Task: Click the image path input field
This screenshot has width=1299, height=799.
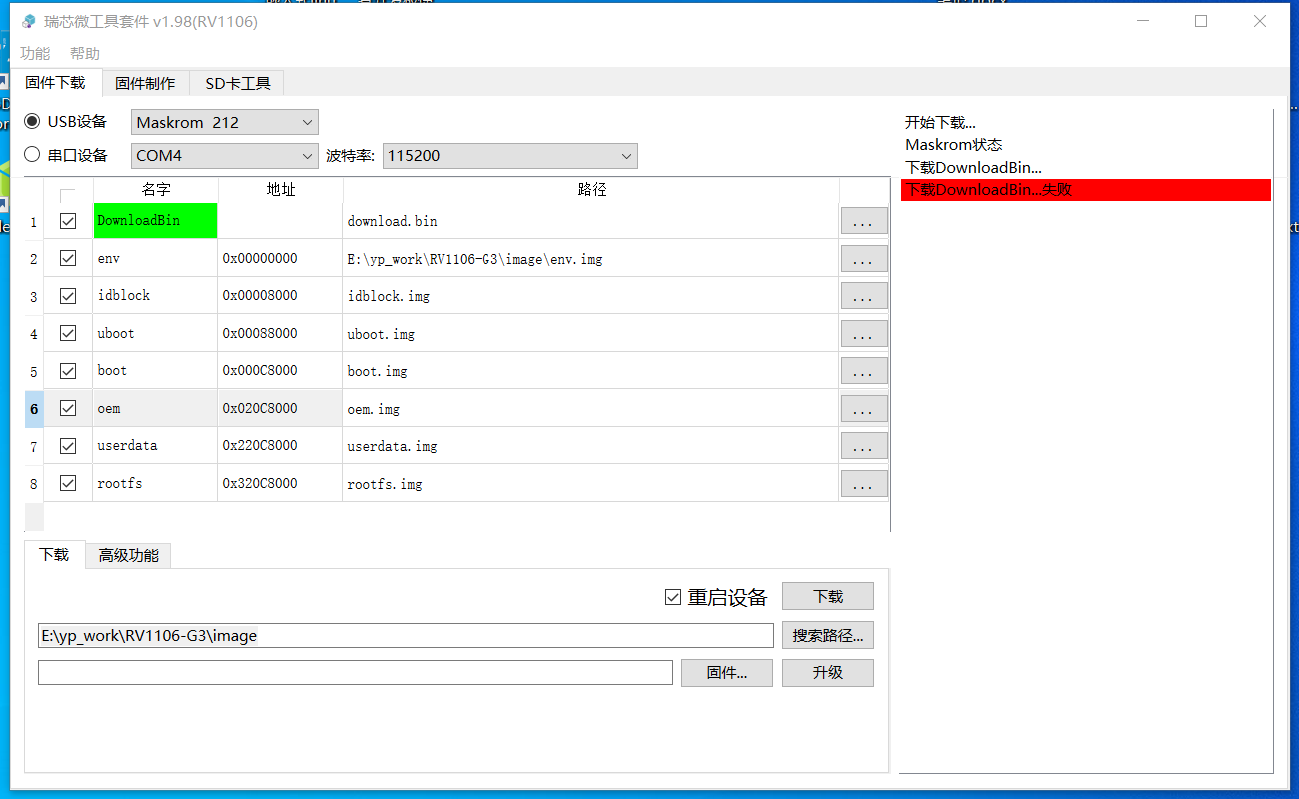Action: pyautogui.click(x=406, y=635)
